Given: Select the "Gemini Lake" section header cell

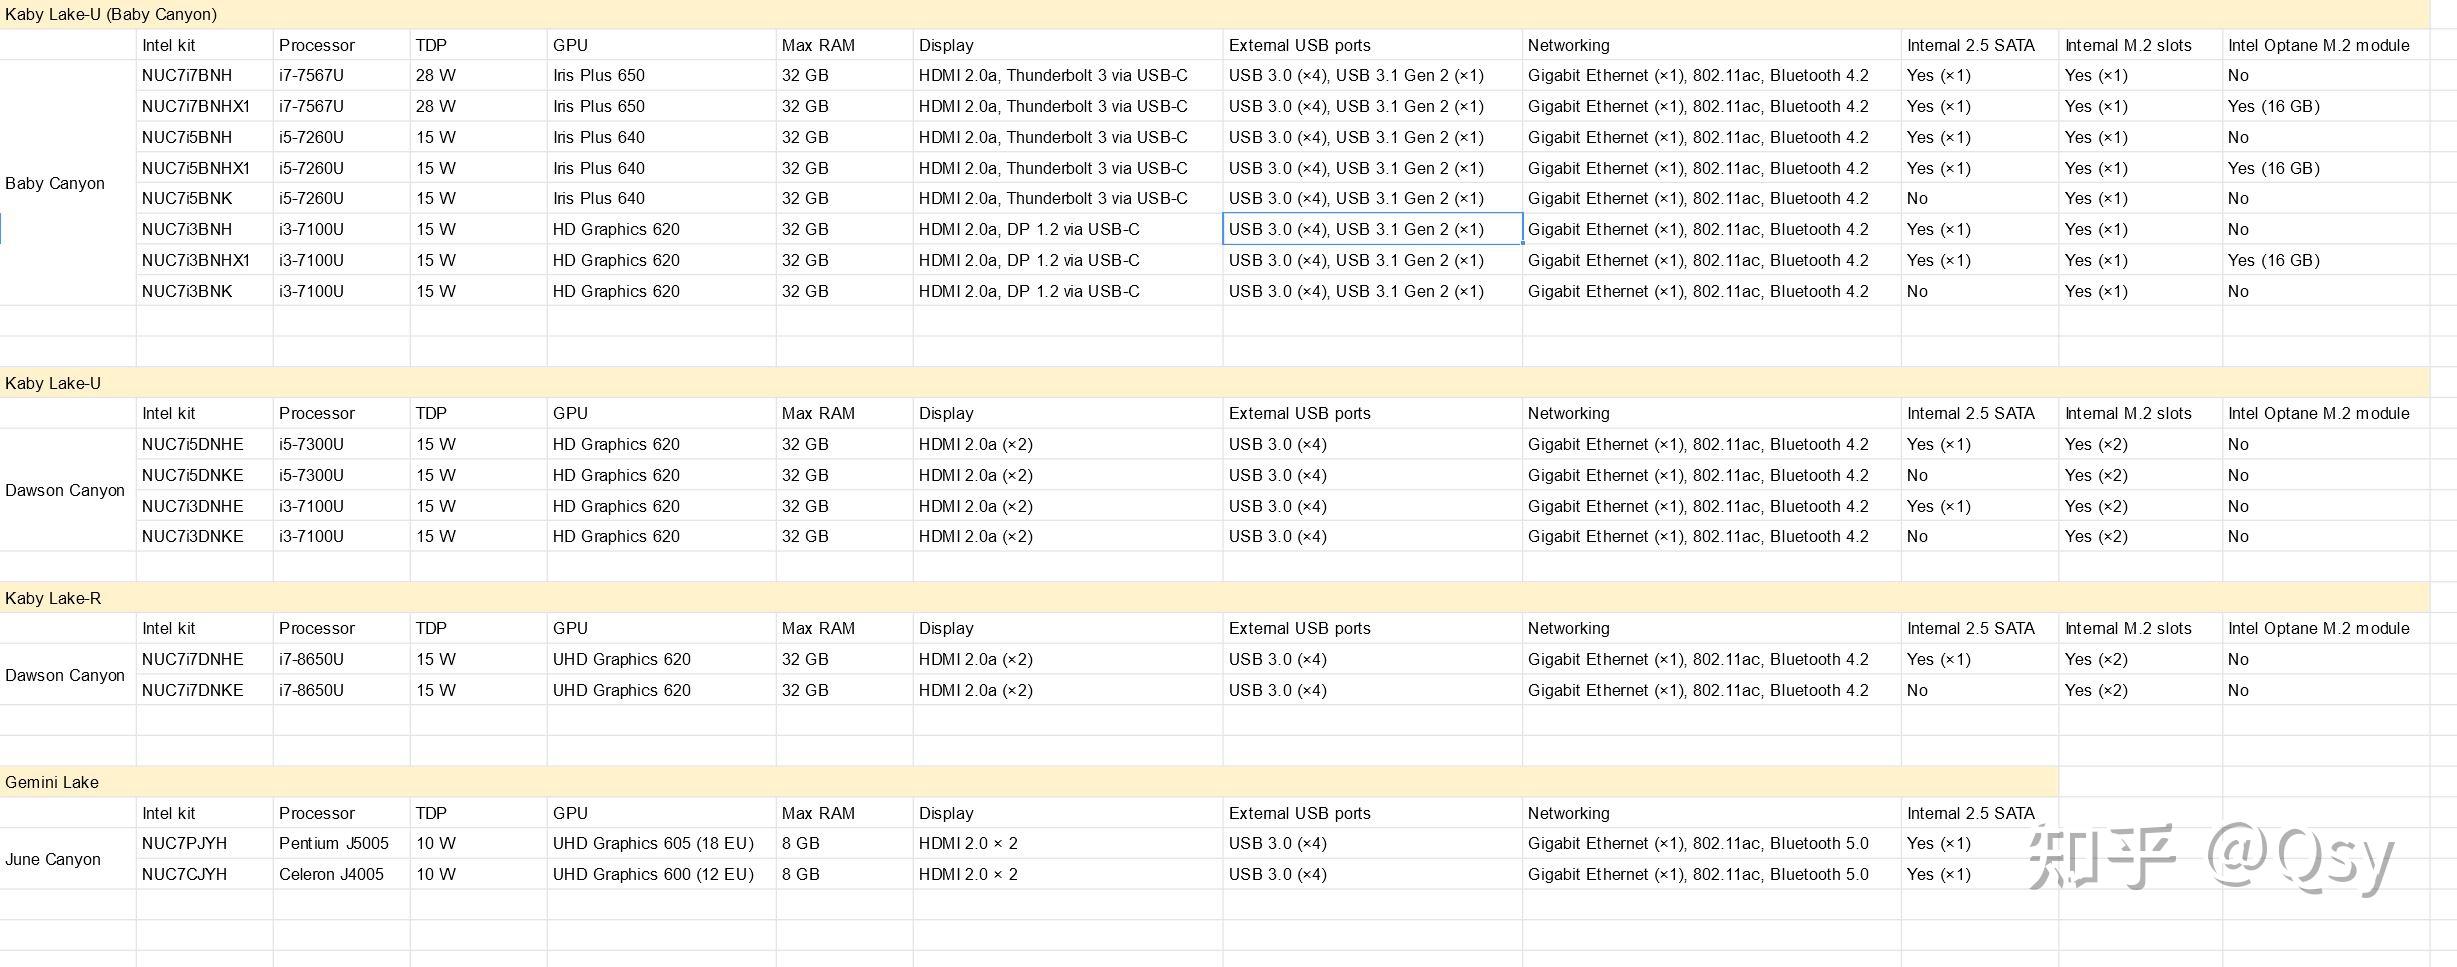Looking at the screenshot, I should pos(52,782).
